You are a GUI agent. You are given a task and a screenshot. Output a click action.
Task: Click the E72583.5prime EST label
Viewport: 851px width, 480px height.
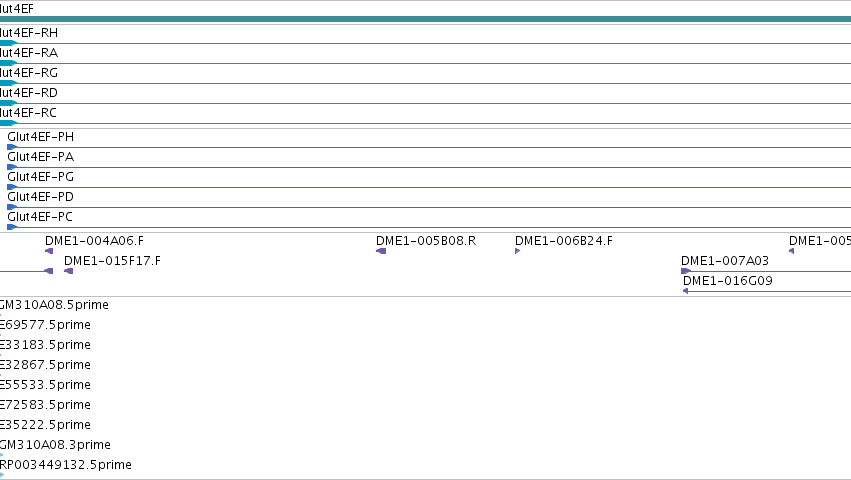pos(46,405)
